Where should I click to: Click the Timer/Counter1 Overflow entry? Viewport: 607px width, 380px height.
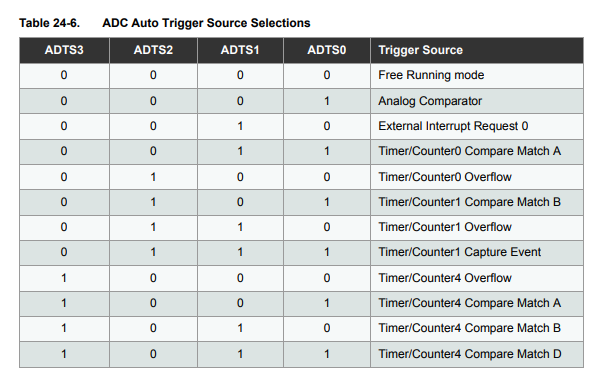tap(445, 227)
